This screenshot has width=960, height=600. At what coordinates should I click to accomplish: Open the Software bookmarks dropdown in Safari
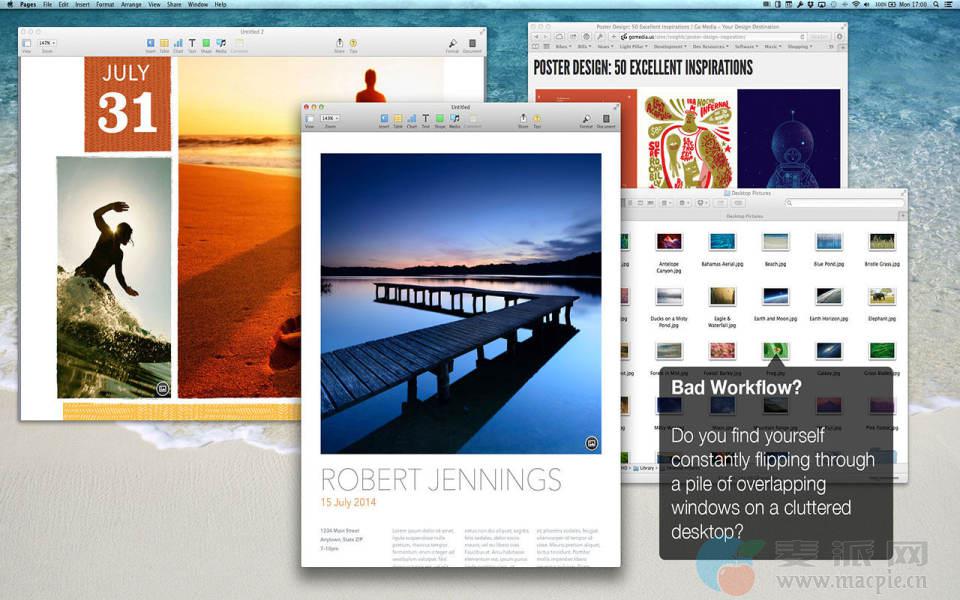click(745, 46)
